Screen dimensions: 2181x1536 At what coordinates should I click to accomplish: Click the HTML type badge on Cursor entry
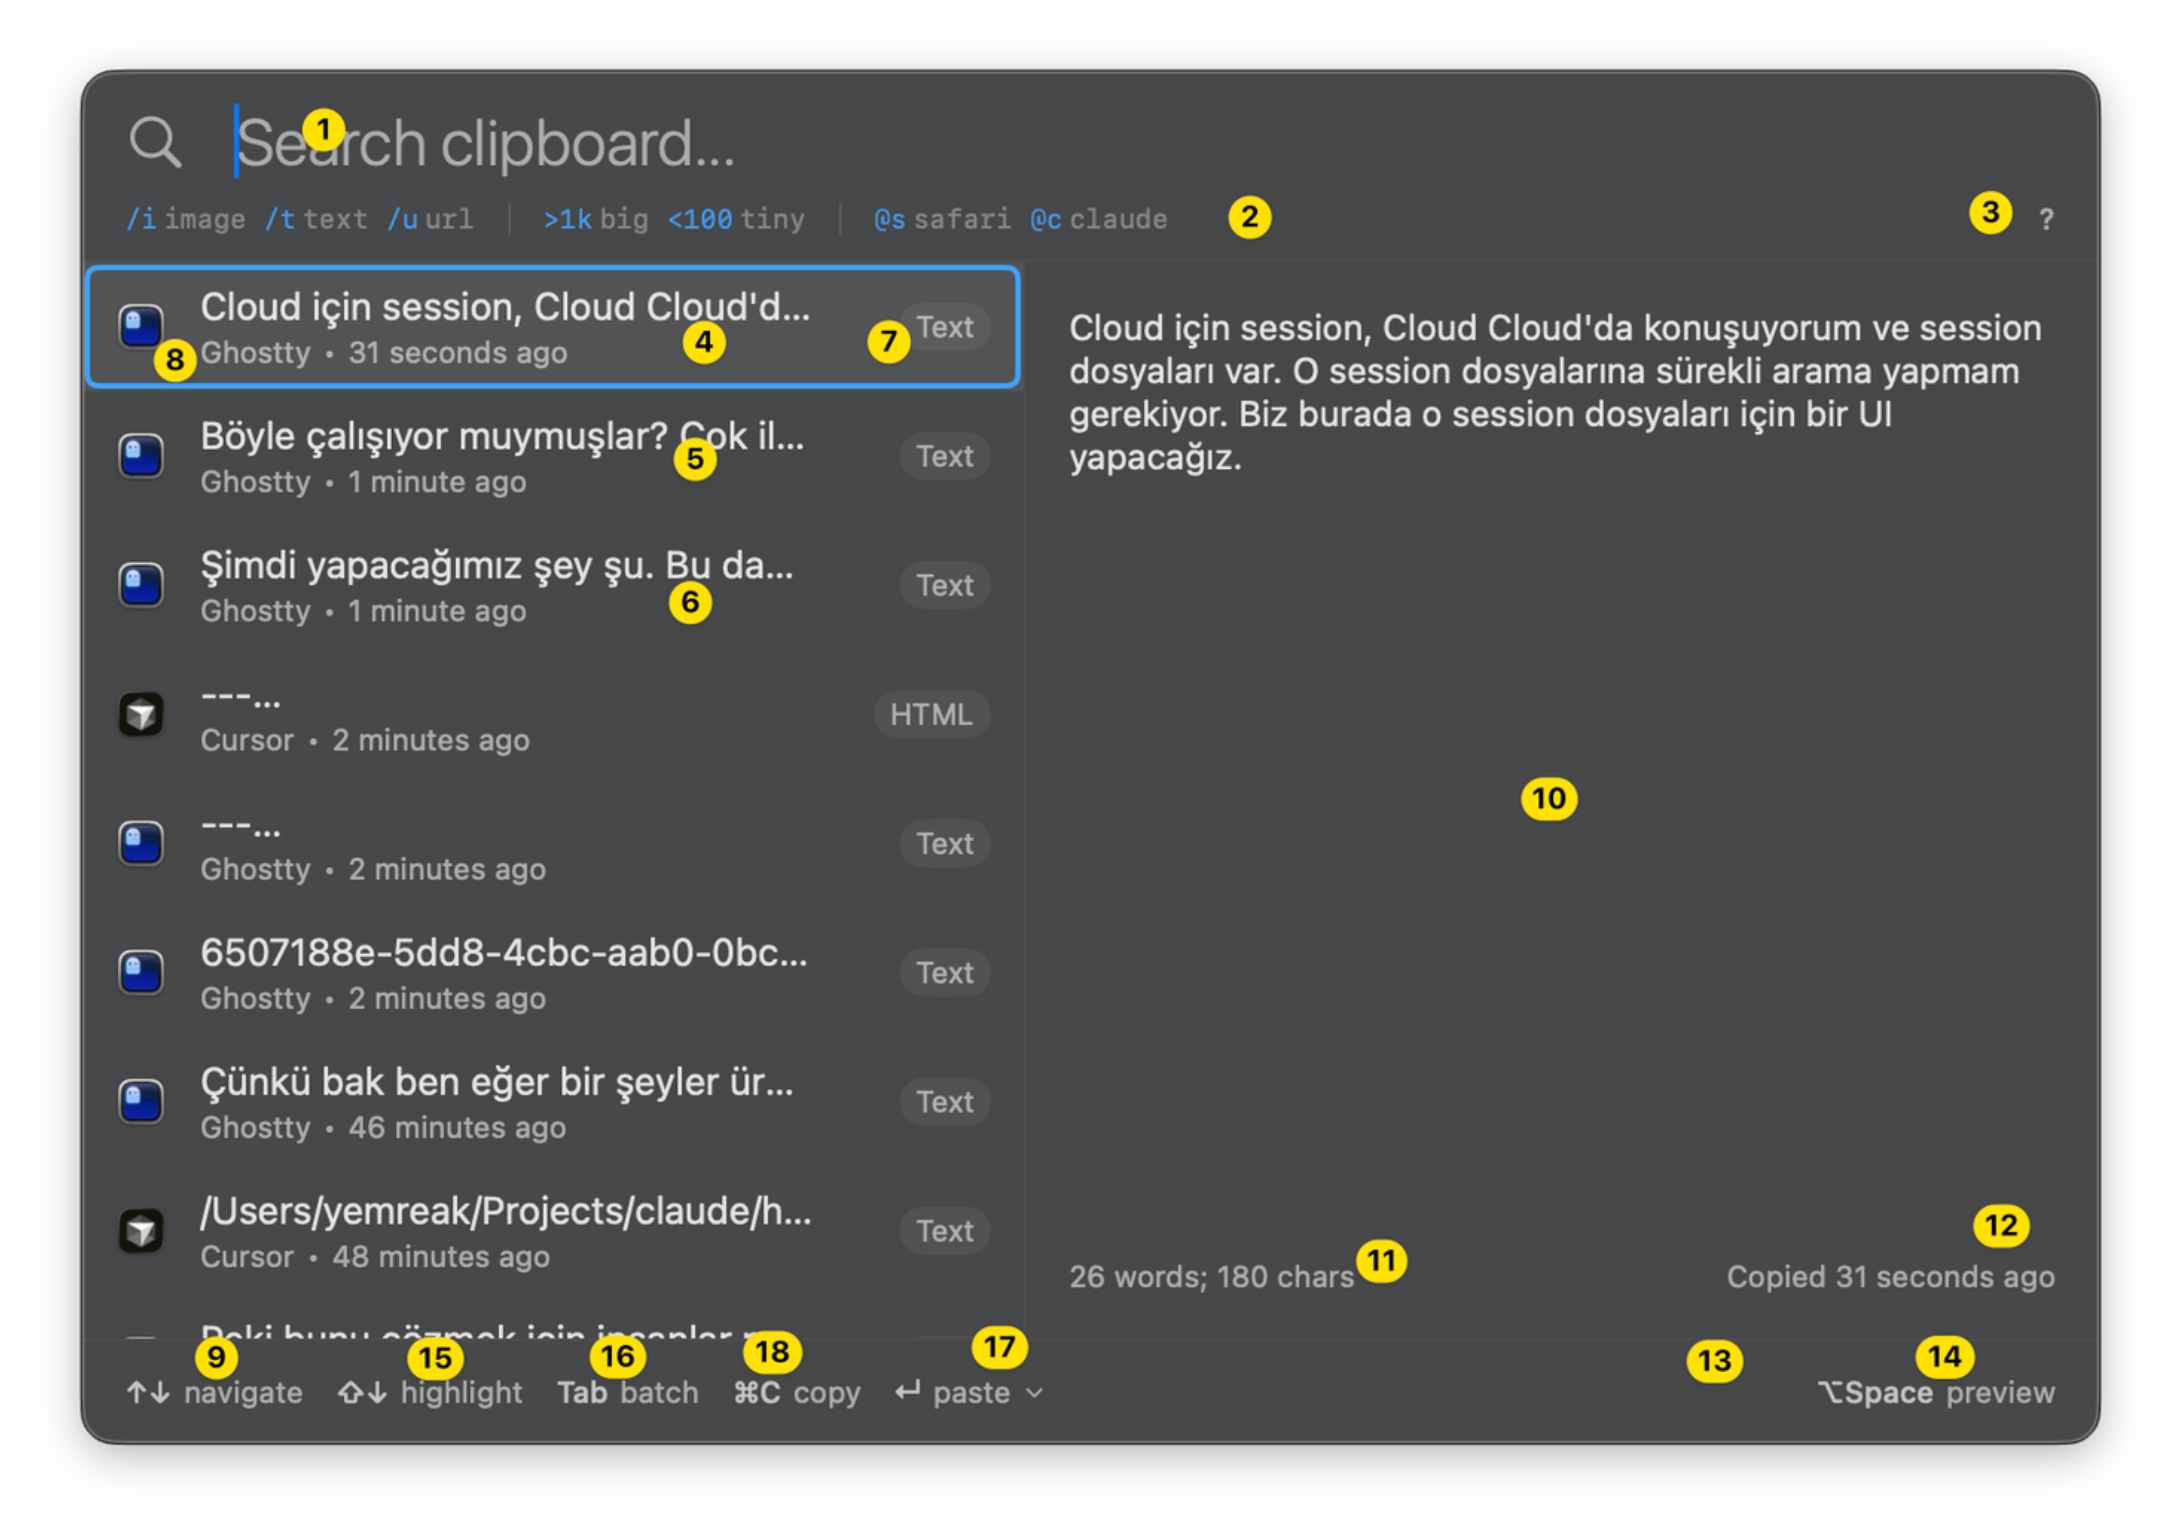click(931, 714)
